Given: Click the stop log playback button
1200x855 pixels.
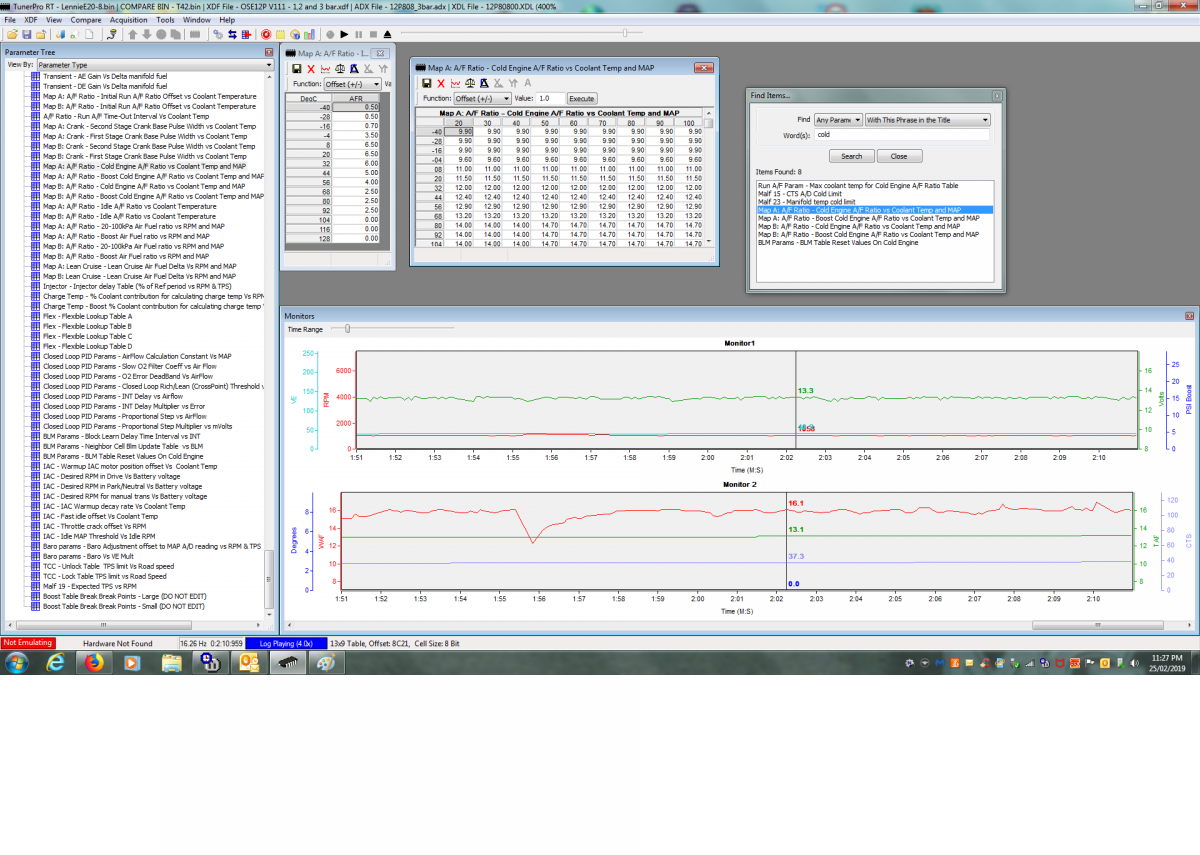Looking at the screenshot, I should [x=372, y=34].
